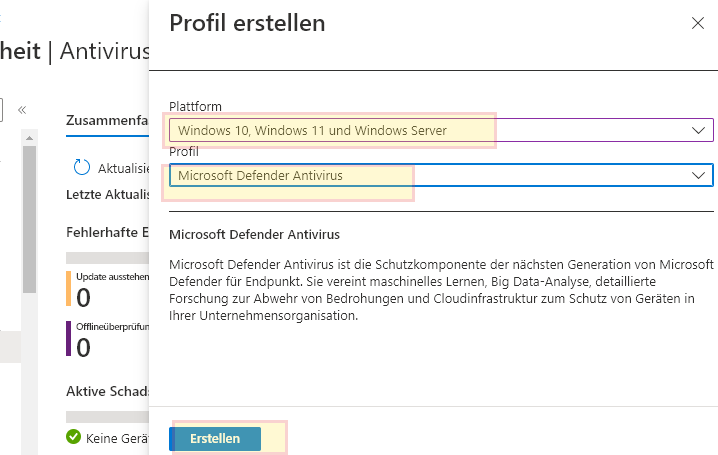Click the green checkmark status icon
Image resolution: width=718 pixels, height=455 pixels.
click(x=73, y=436)
